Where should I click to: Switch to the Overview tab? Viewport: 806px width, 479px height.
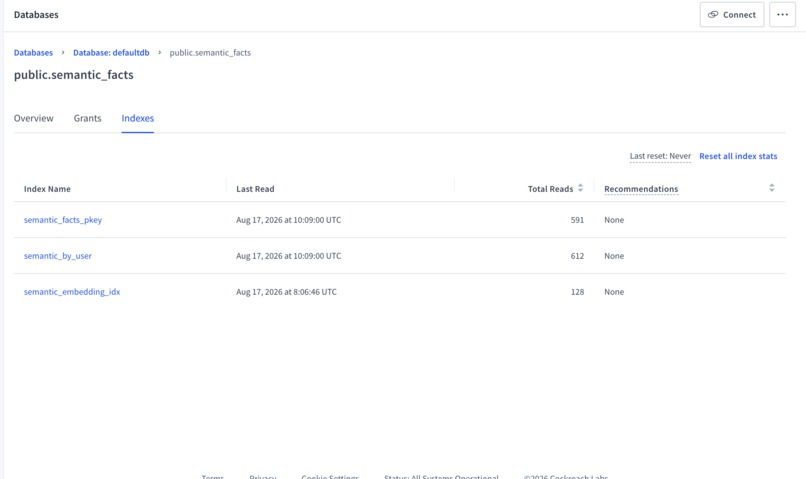click(x=33, y=118)
